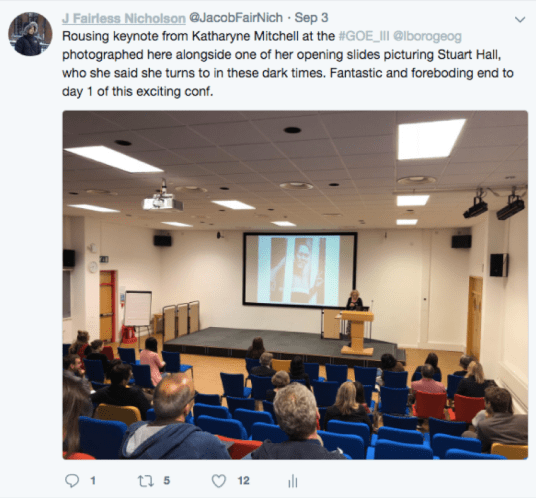Click the flipchart whiteboard in the photo
This screenshot has width=536, height=498.
tap(138, 309)
